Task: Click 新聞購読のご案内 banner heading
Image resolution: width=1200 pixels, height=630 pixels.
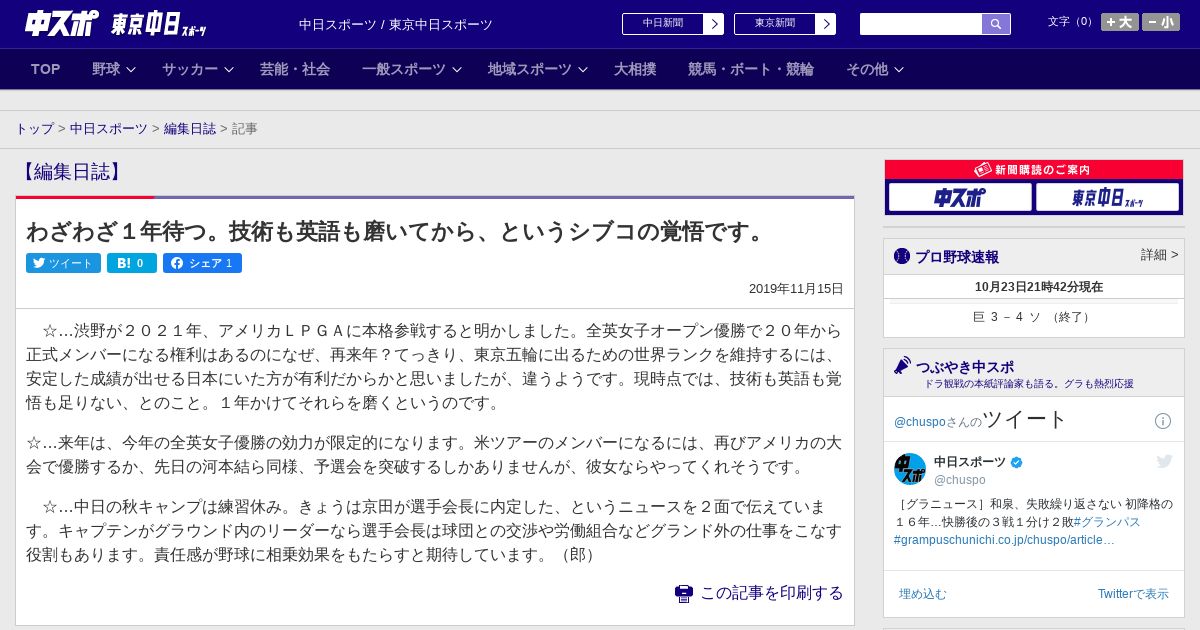Action: point(1033,170)
